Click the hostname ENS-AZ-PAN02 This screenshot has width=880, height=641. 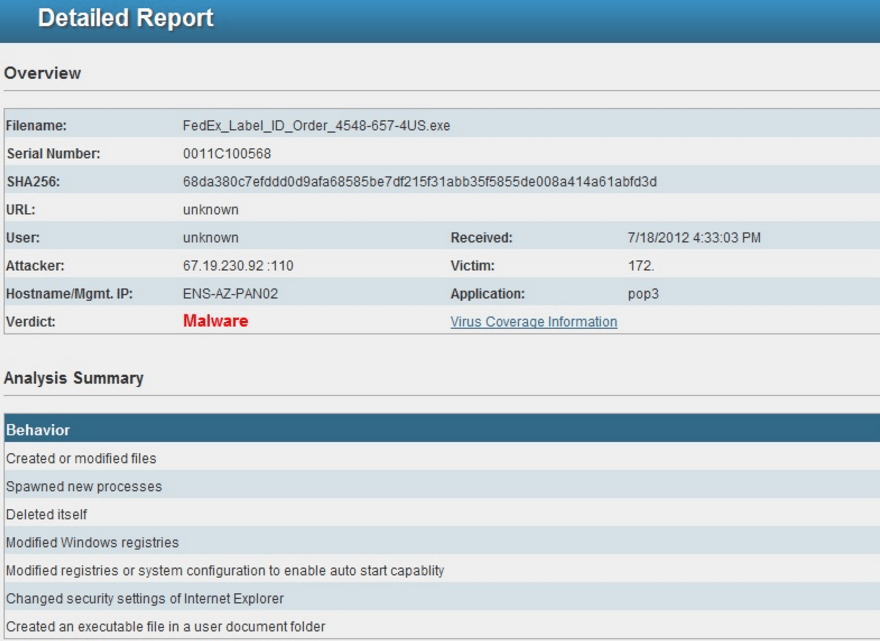click(230, 294)
